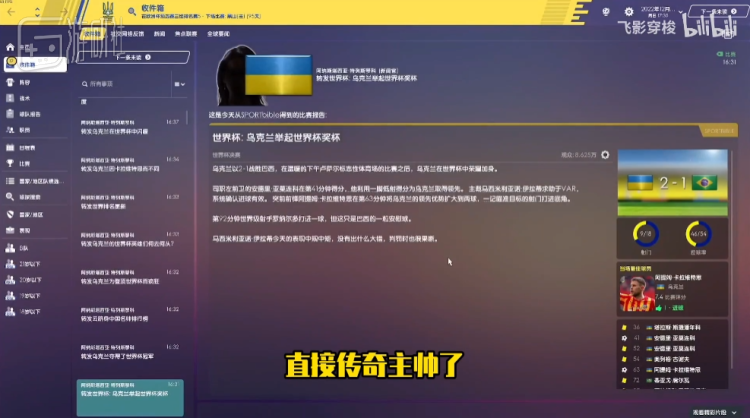This screenshot has width=750, height=418.
Task: Open the Squad shirt icon in sidebar
Action: pyautogui.click(x=10, y=82)
